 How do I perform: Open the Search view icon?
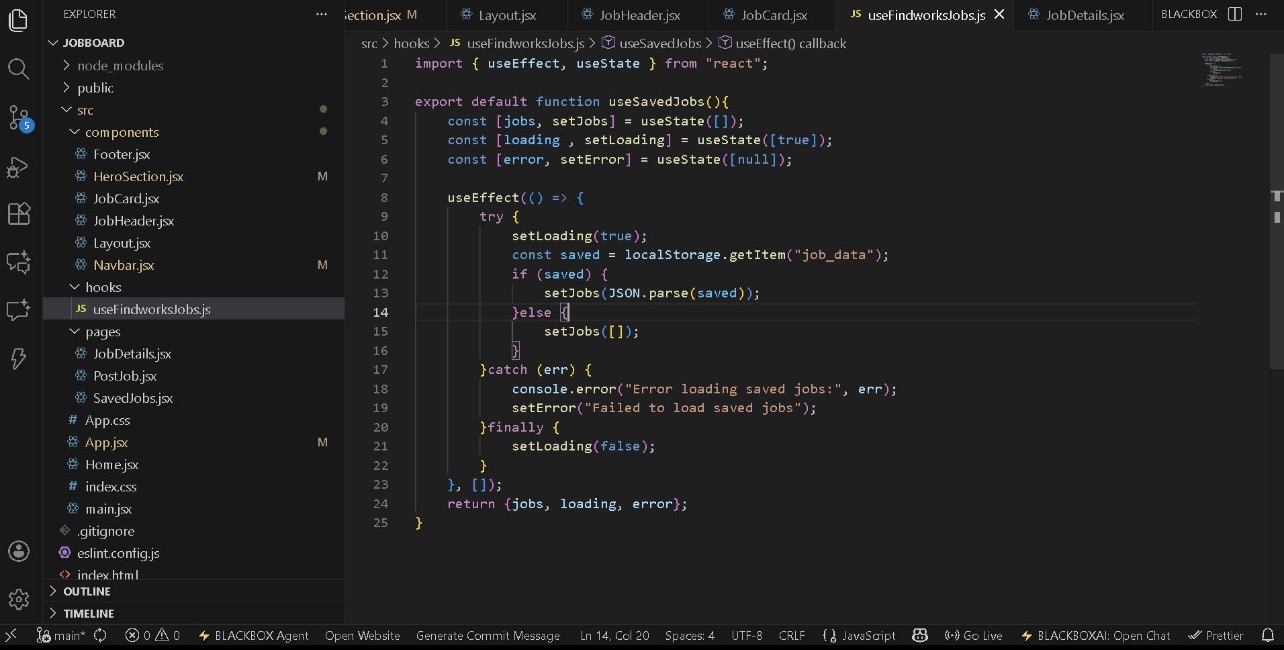[18, 69]
